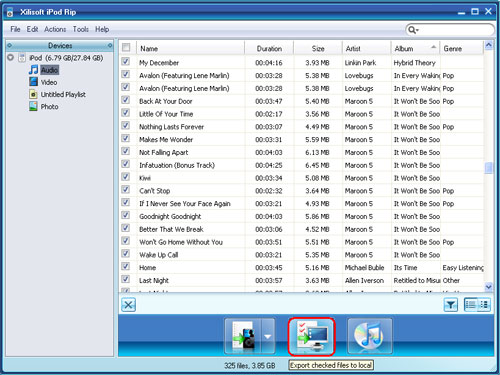Sort by the Name column header
The width and height of the screenshot is (500, 375).
[x=191, y=48]
